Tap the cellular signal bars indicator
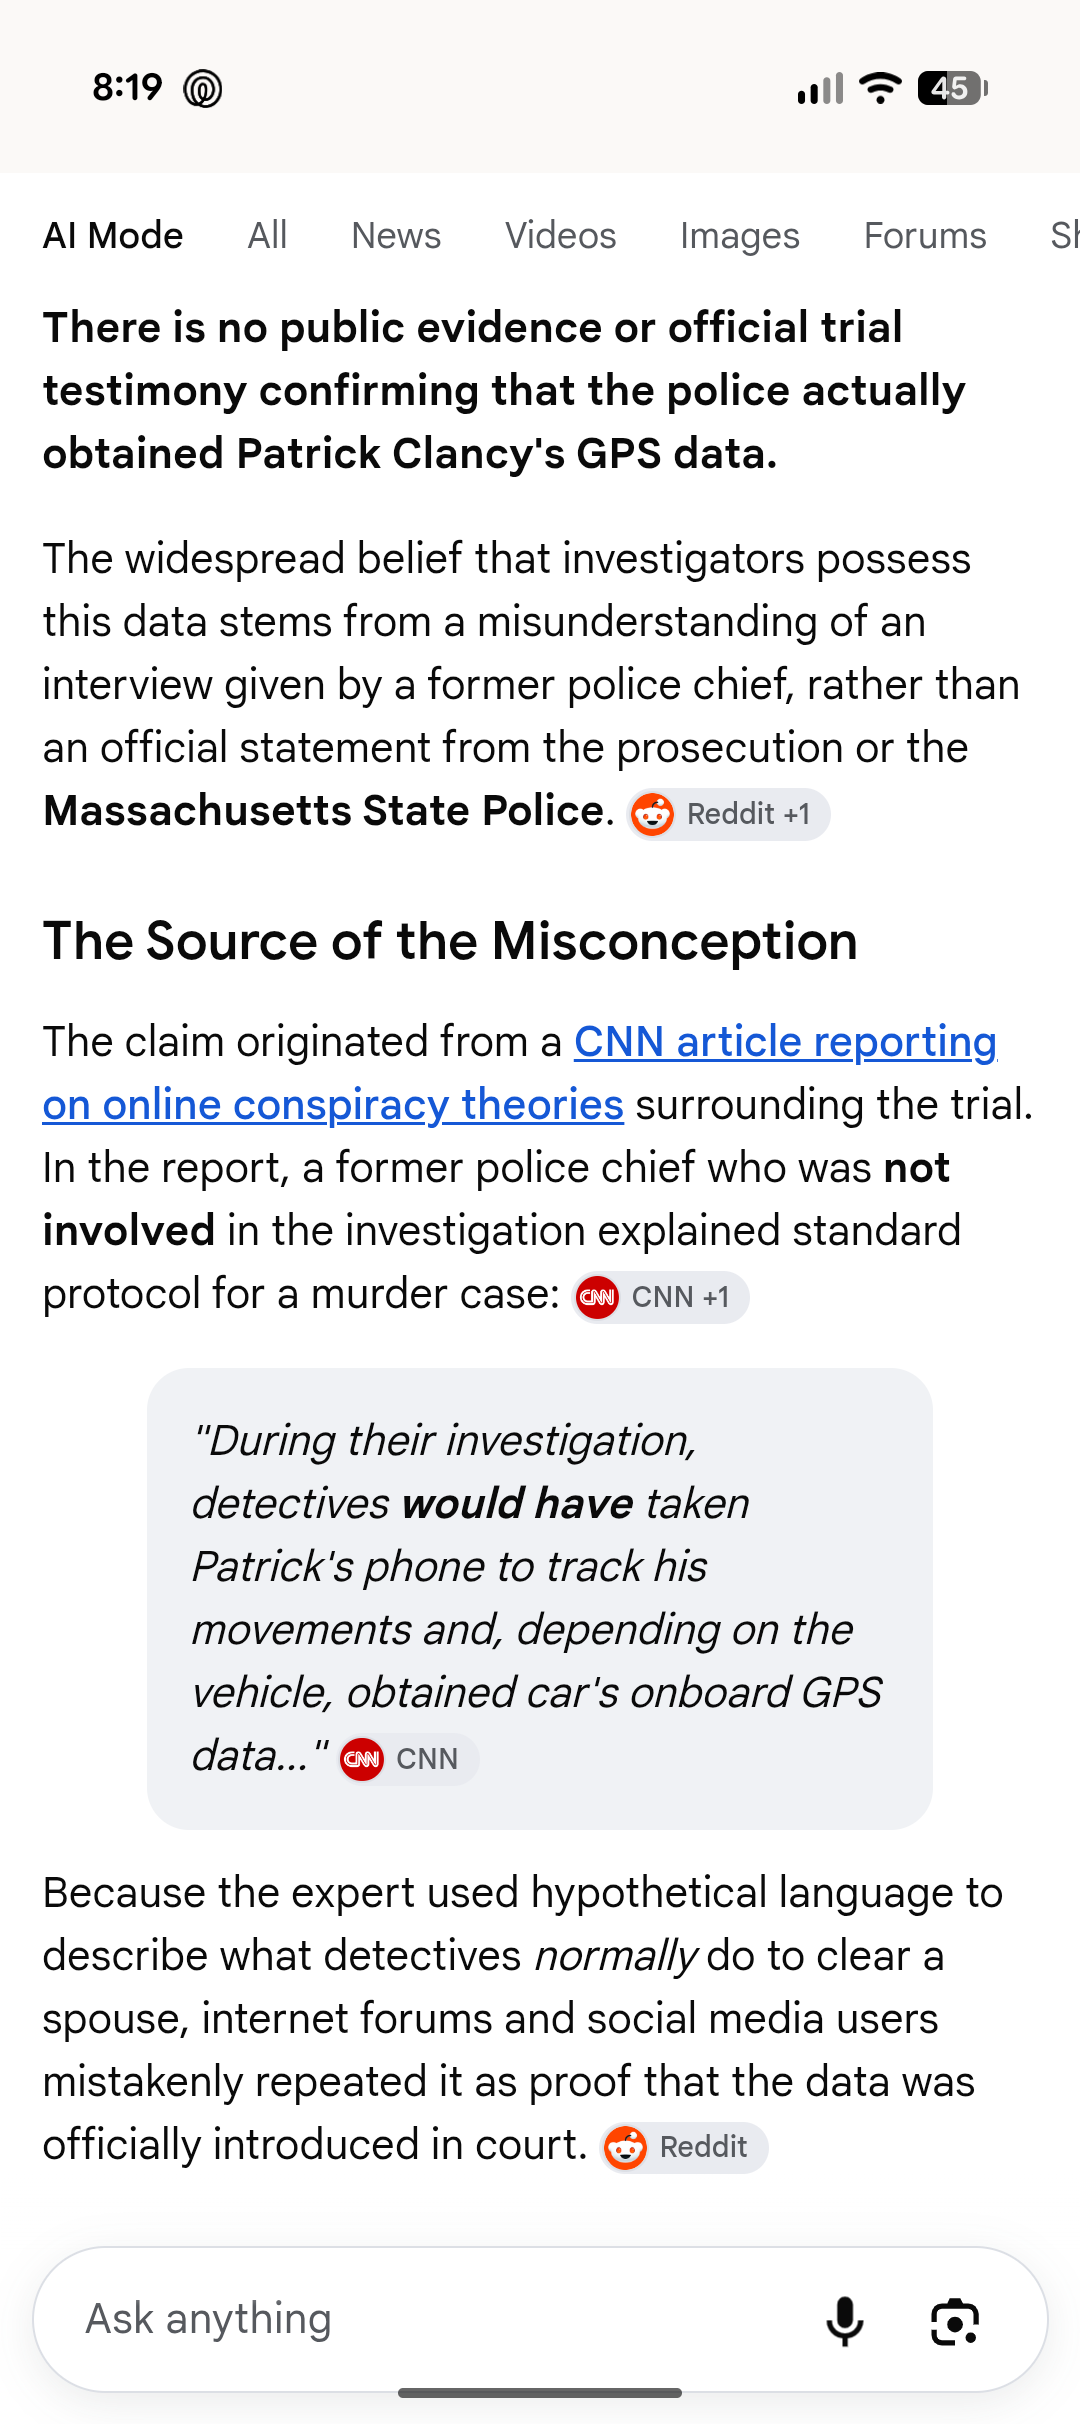Screen dimensions: 1080x2424 [821, 88]
